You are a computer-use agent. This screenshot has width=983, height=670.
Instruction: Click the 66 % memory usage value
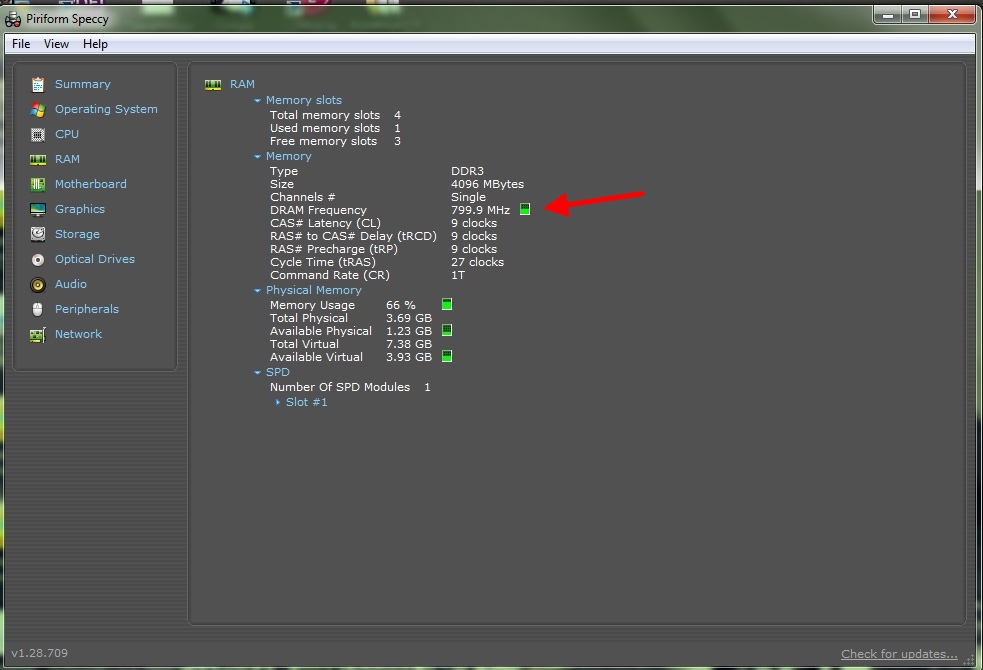[401, 305]
